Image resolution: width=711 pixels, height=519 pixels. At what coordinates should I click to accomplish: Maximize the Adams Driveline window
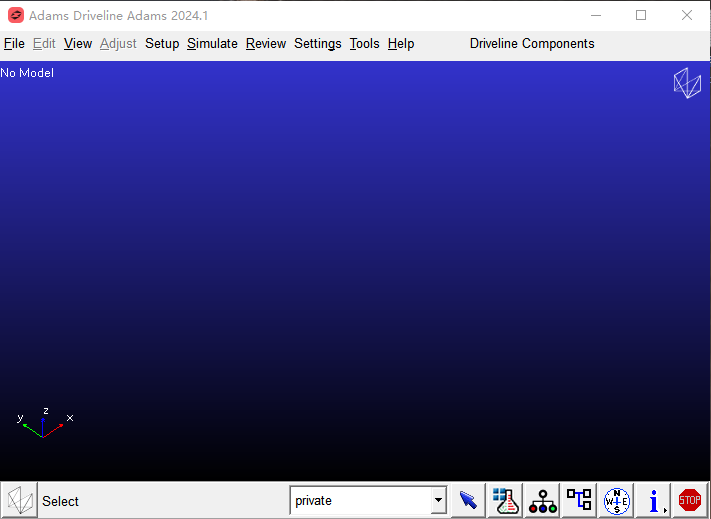click(x=641, y=15)
